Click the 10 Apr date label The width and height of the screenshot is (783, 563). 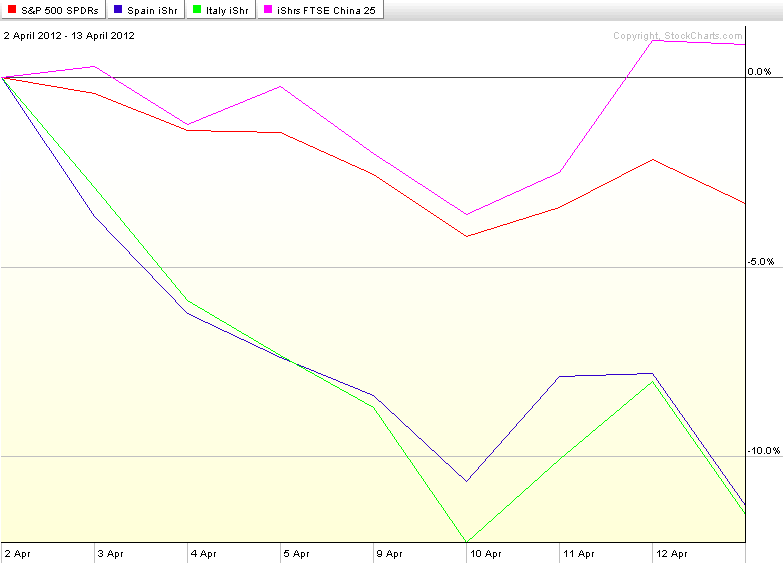click(x=486, y=554)
